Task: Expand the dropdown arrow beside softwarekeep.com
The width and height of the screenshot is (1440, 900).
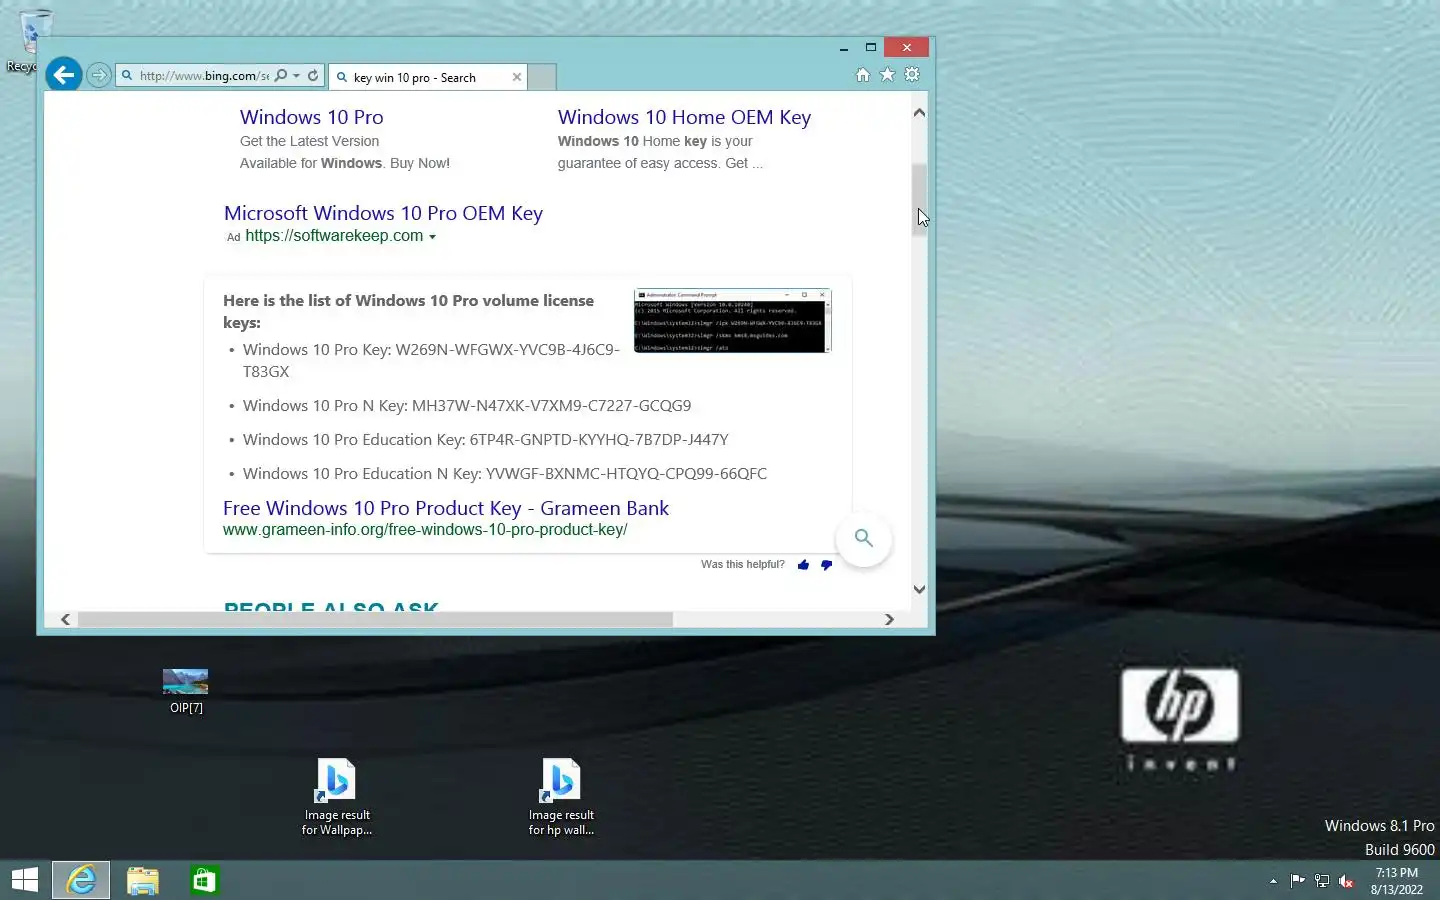Action: point(432,237)
